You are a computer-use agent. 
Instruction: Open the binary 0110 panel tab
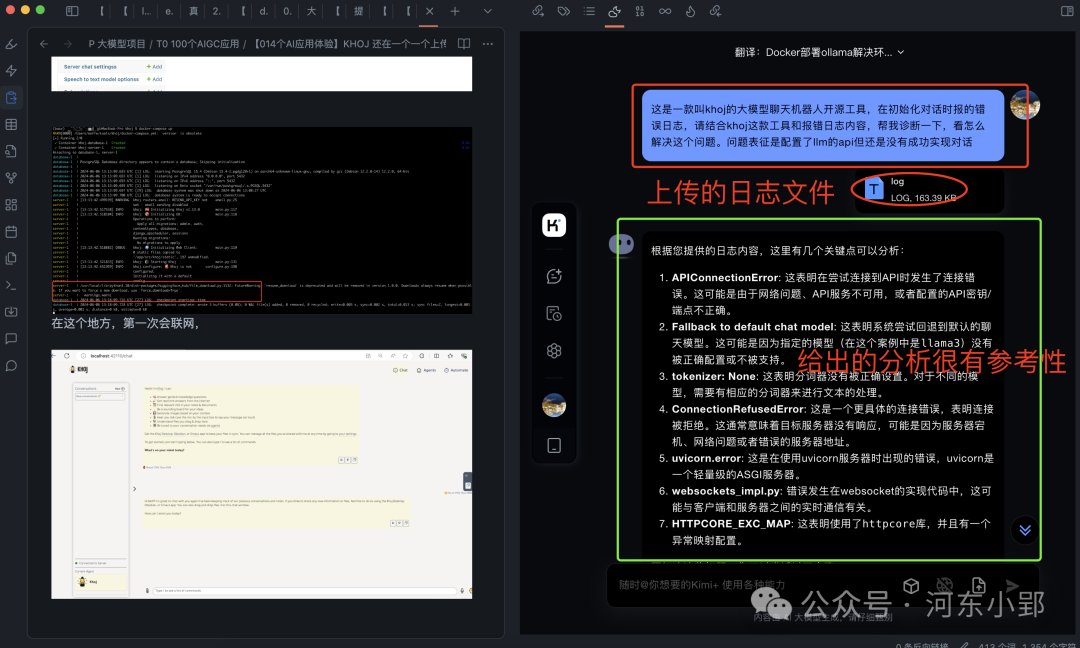pos(640,11)
